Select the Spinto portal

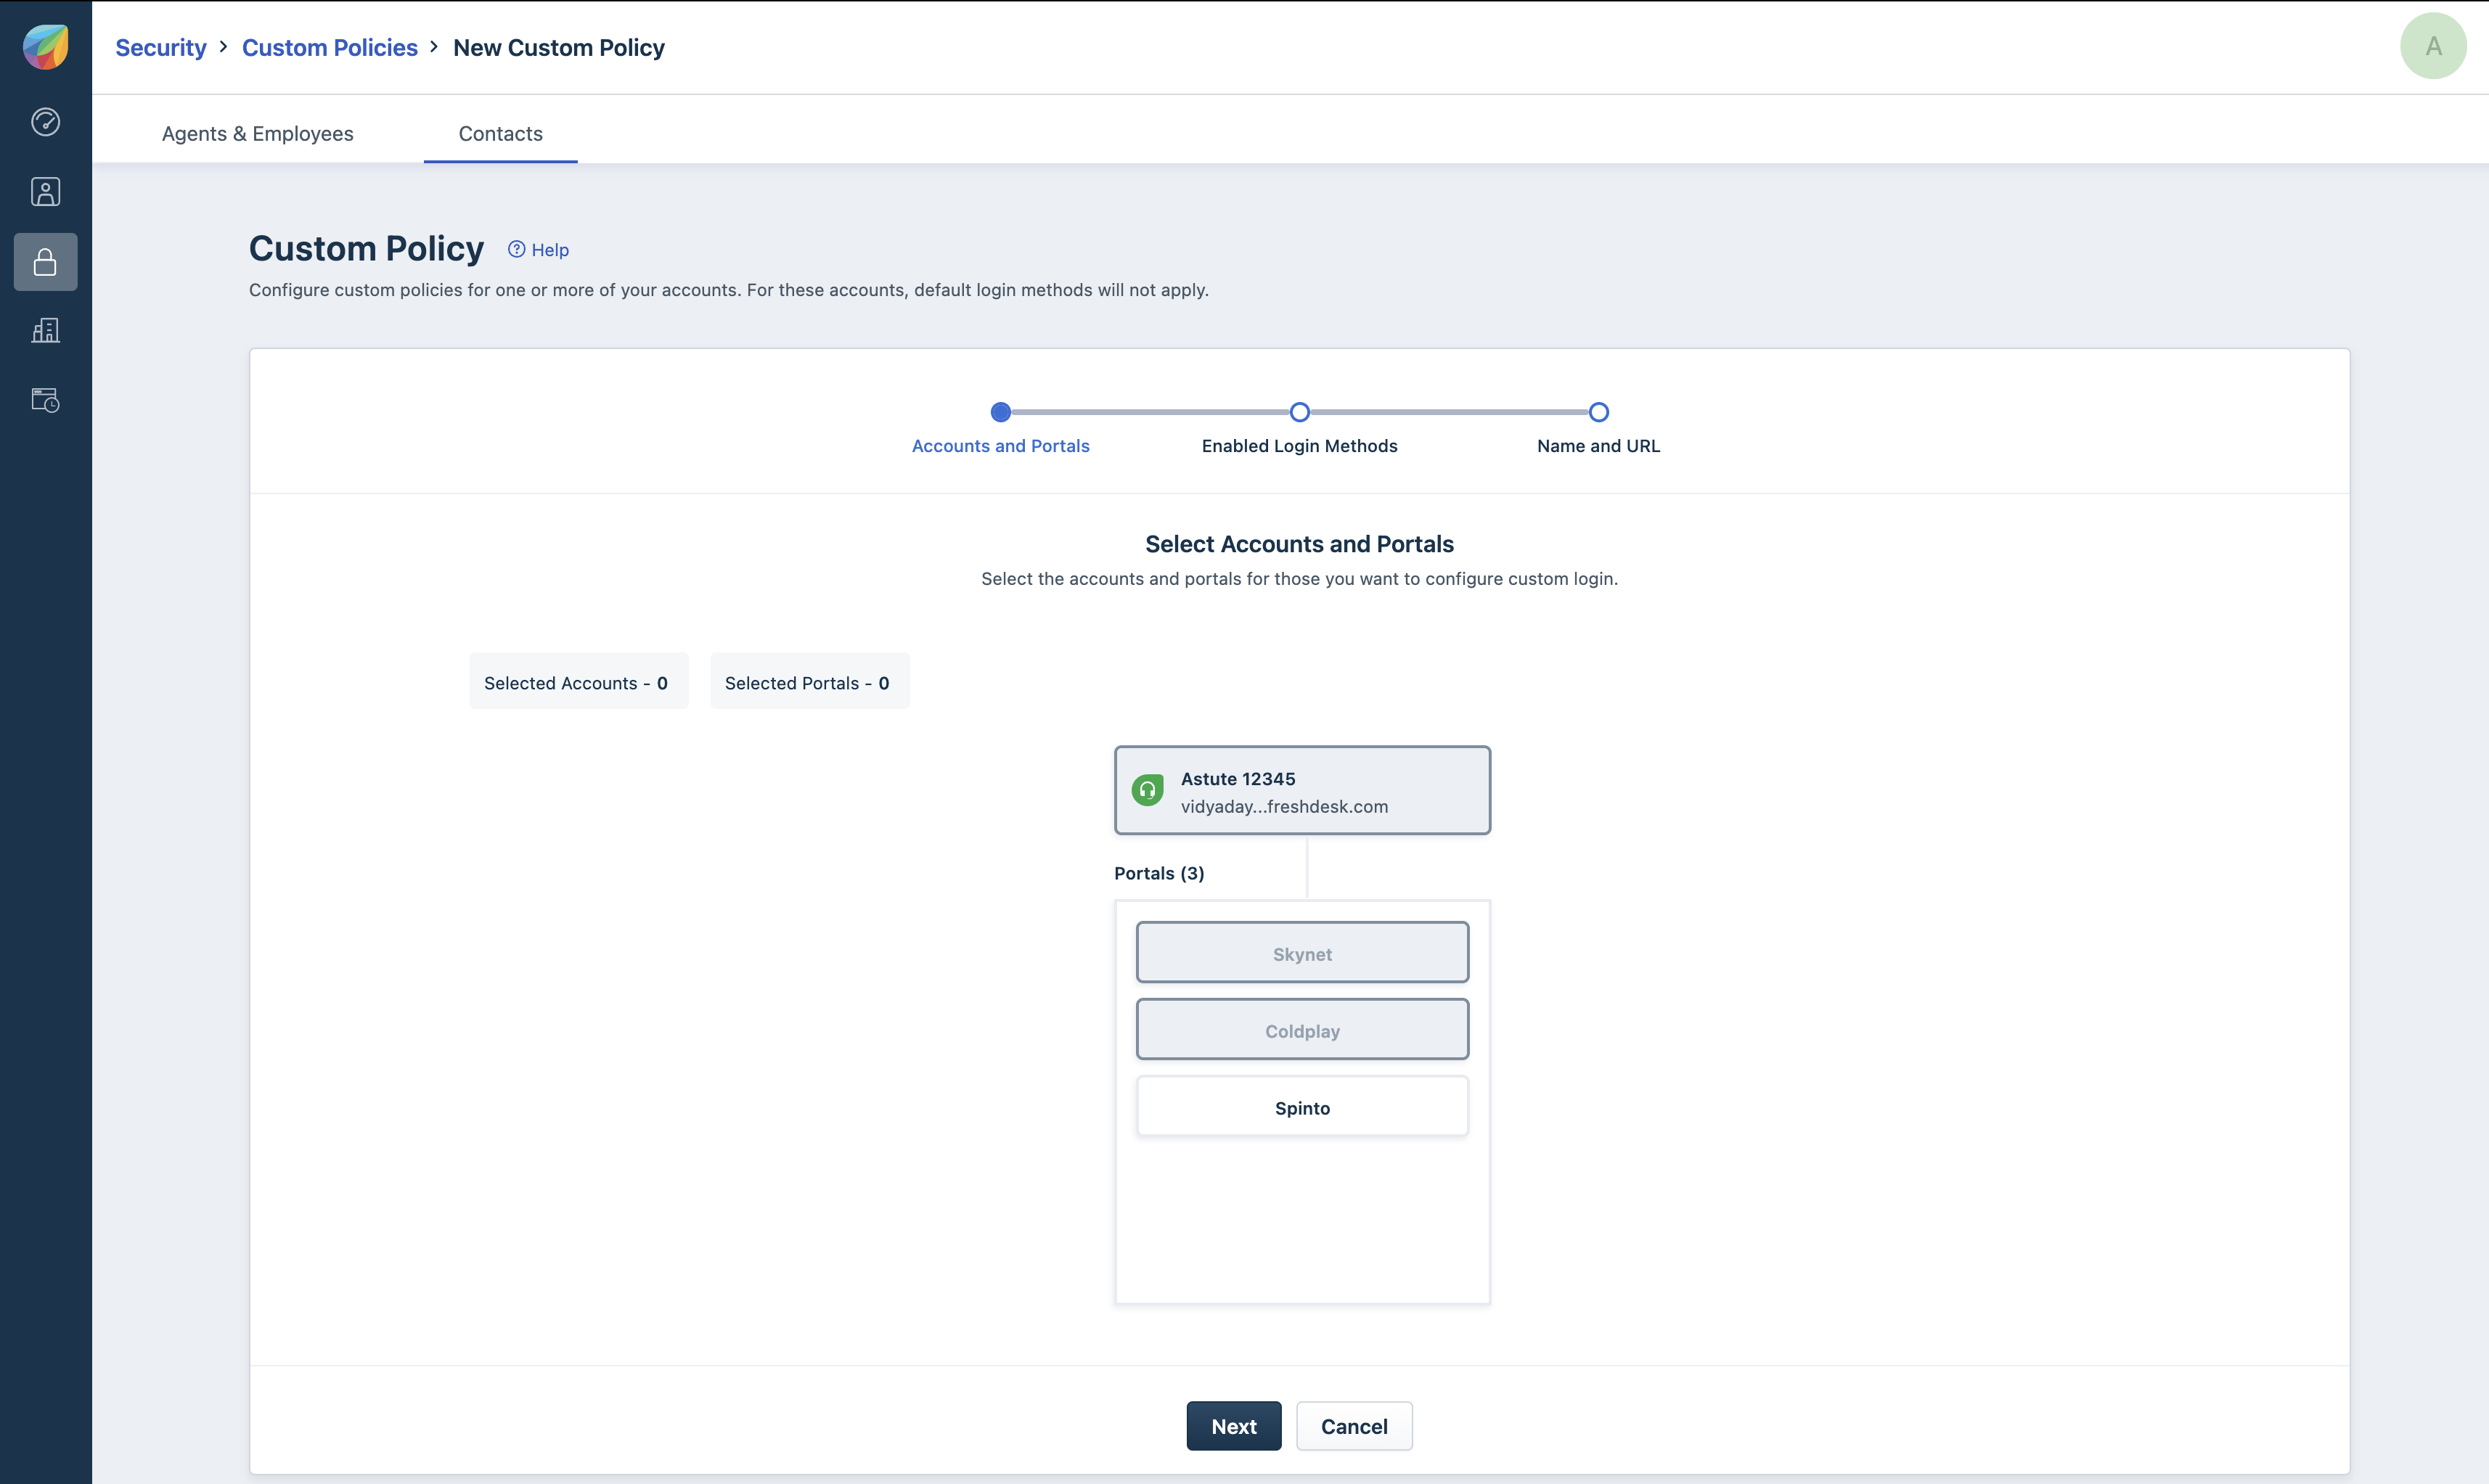pyautogui.click(x=1302, y=1107)
